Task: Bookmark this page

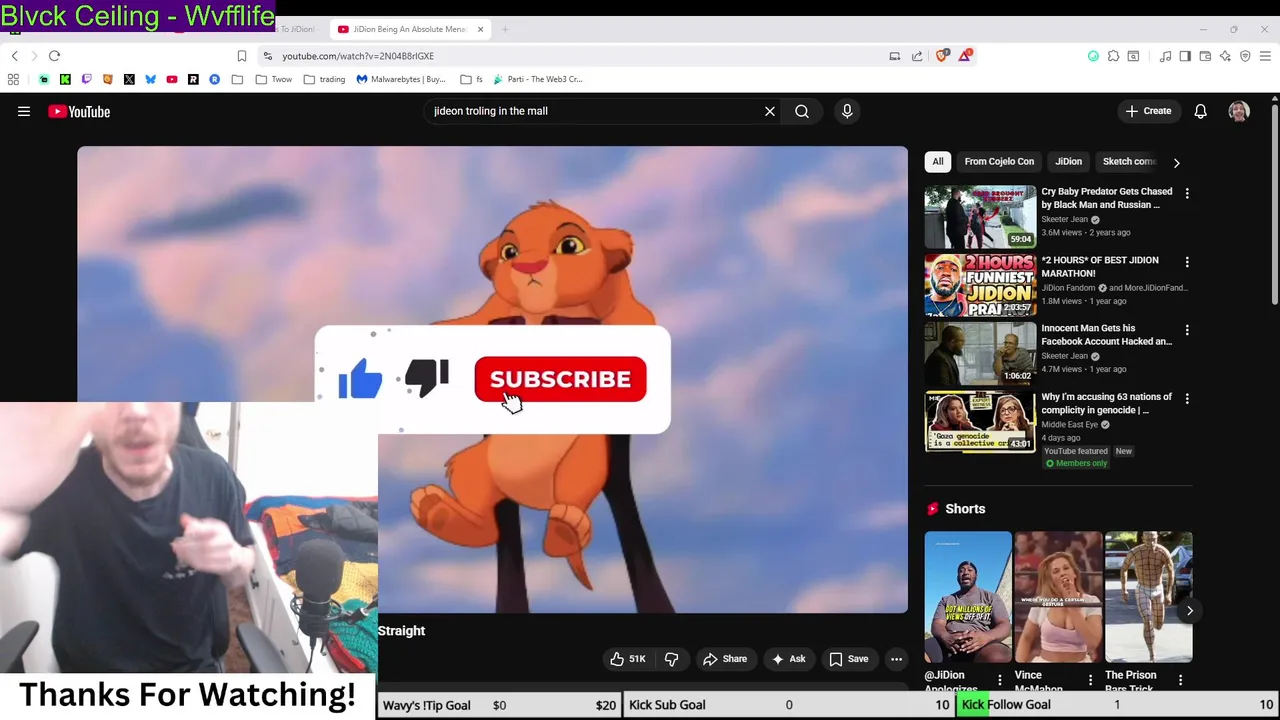Action: 241,56
